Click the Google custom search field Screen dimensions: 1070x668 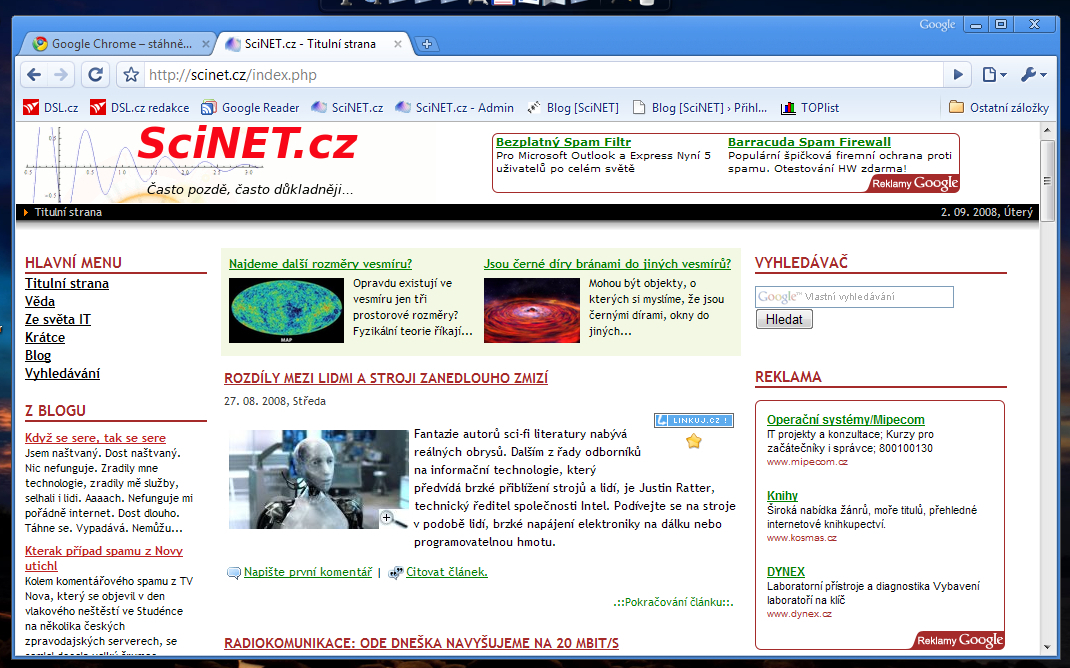click(854, 297)
